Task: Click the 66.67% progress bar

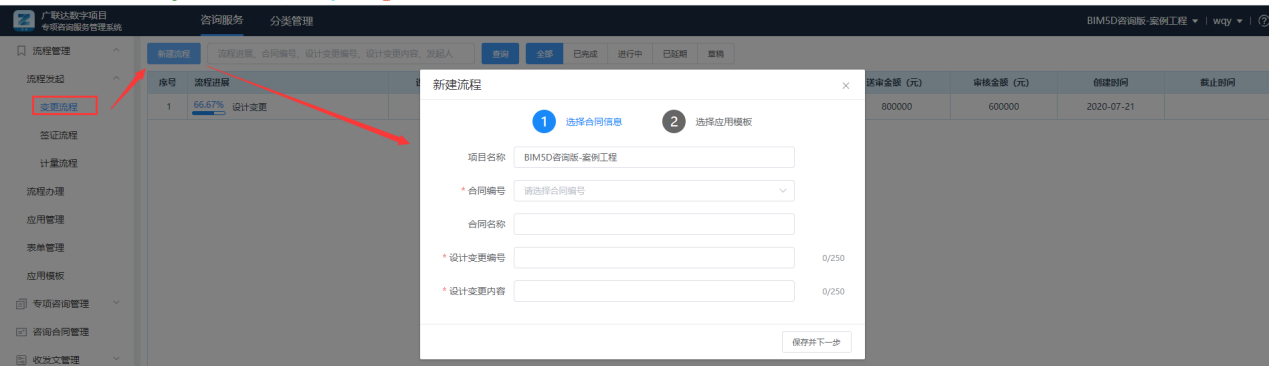Action: [x=209, y=113]
